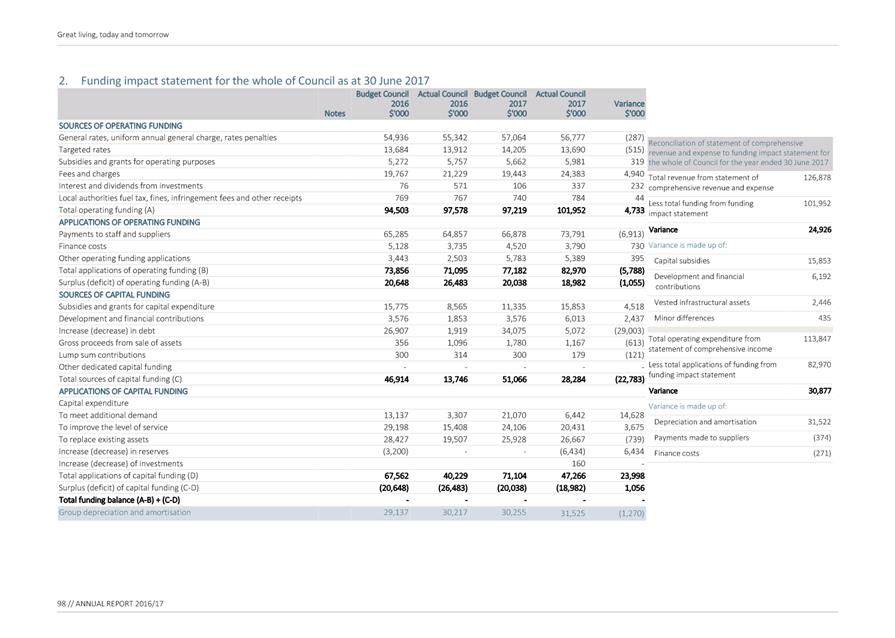This screenshot has height=638, width=895.
Task: Select the value 126,878 in reconciliation panel
Action: tap(817, 177)
